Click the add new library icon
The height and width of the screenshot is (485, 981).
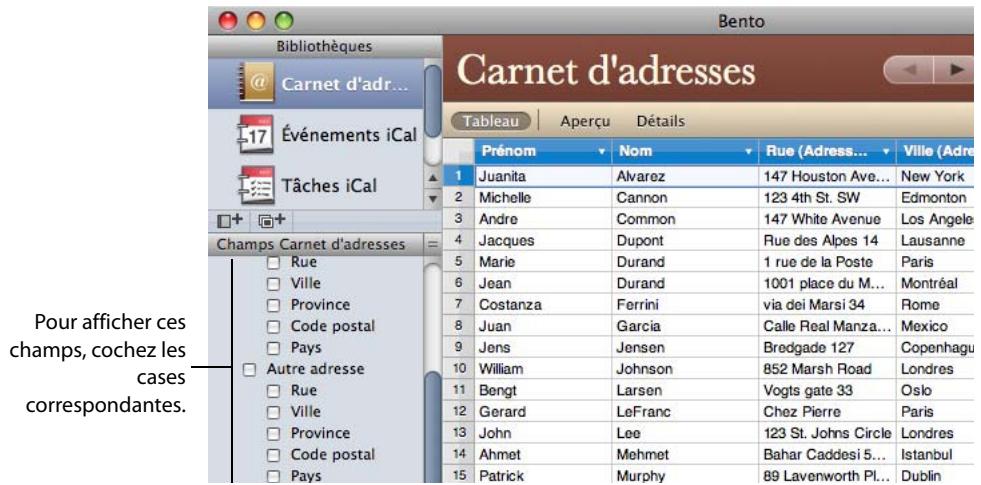tap(230, 220)
